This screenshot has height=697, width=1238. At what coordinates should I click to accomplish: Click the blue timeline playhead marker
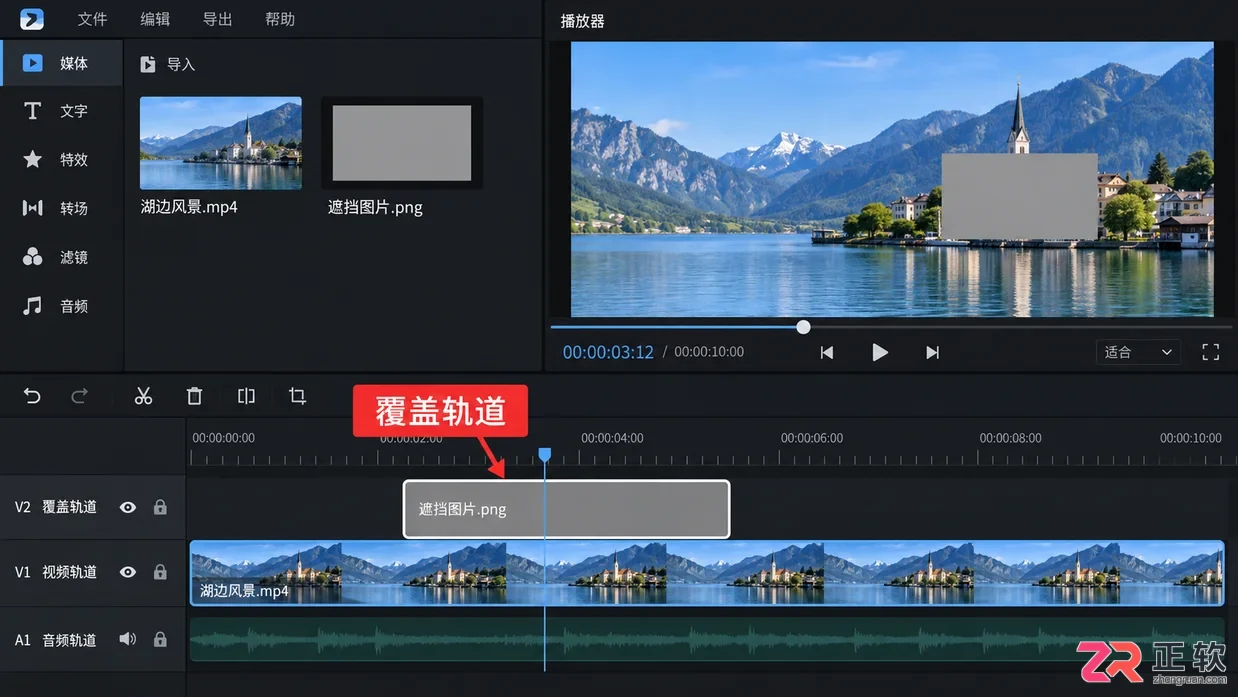click(x=545, y=455)
